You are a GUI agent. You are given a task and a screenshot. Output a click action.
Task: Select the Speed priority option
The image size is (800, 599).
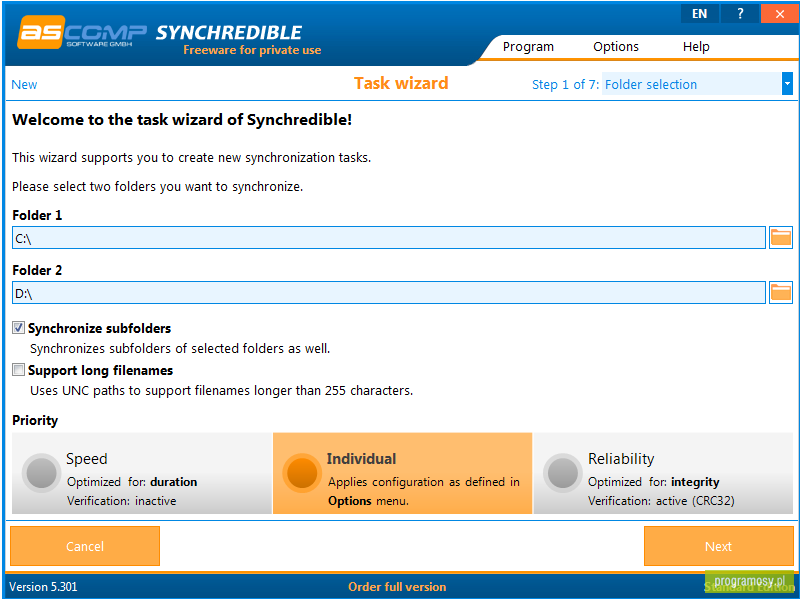(x=142, y=473)
